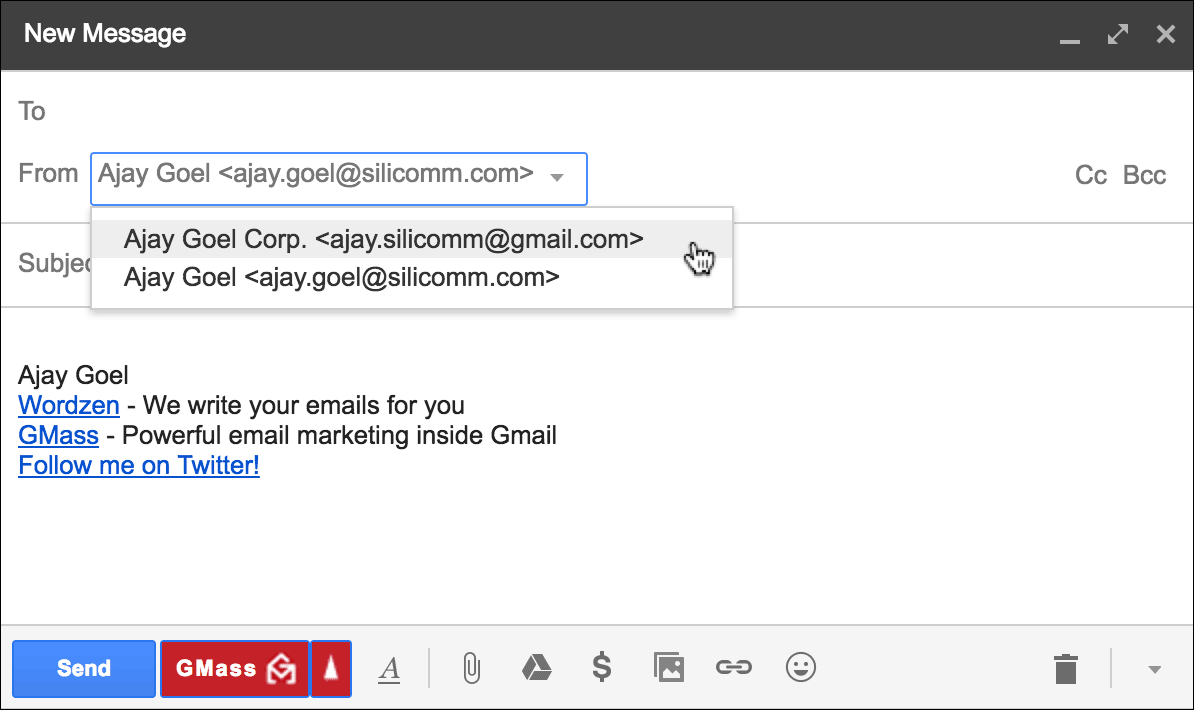Click the Follow me on Twitter link
1194x710 pixels.
[139, 465]
